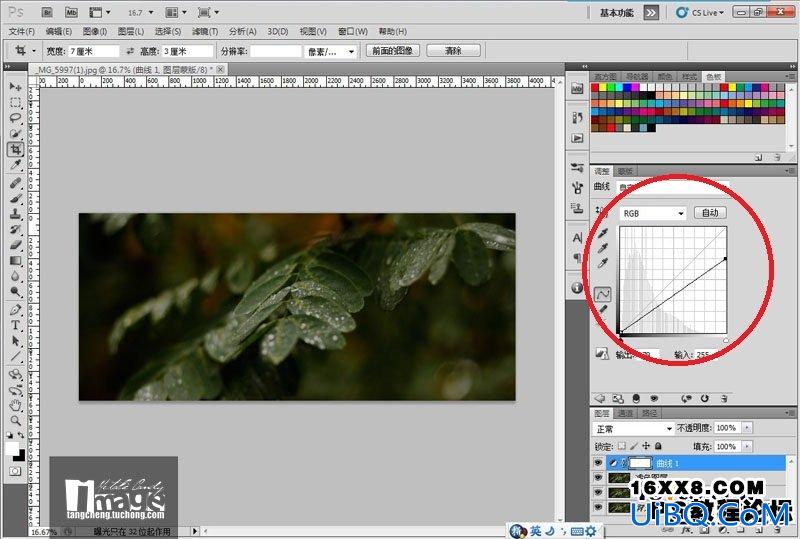This screenshot has width=800, height=539.
Task: Open the 文件(F) menu
Action: pos(22,32)
